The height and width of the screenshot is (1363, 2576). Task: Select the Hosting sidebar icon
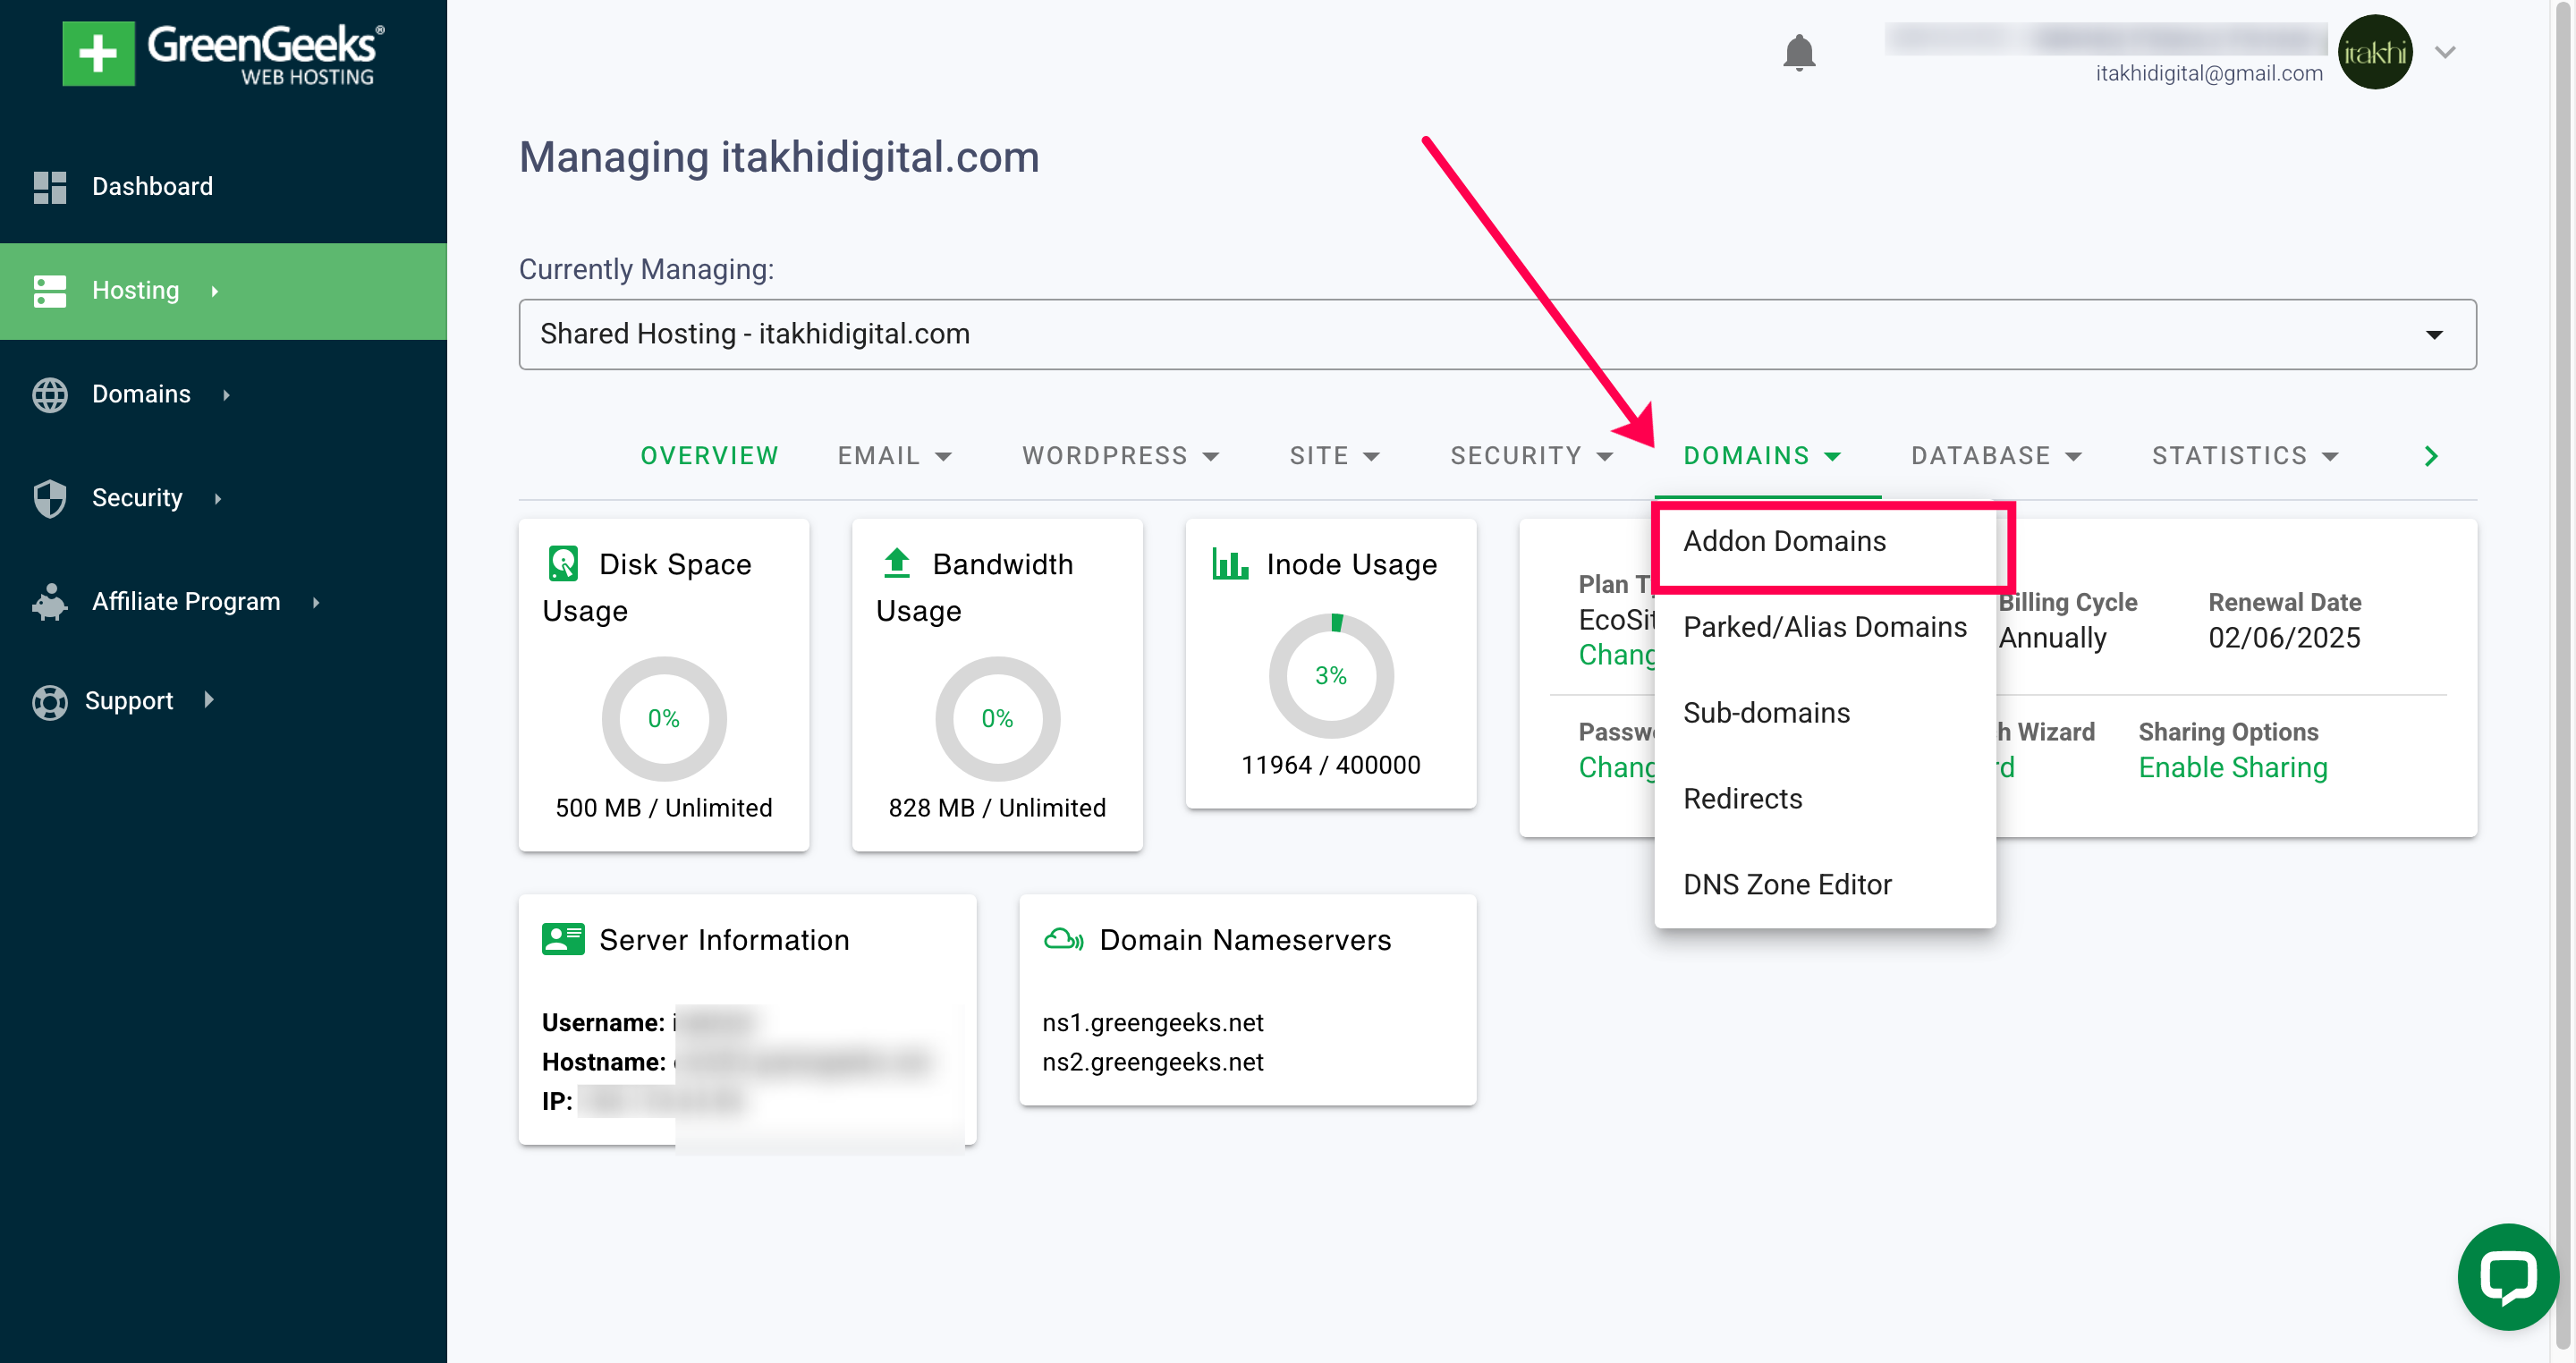[50, 290]
